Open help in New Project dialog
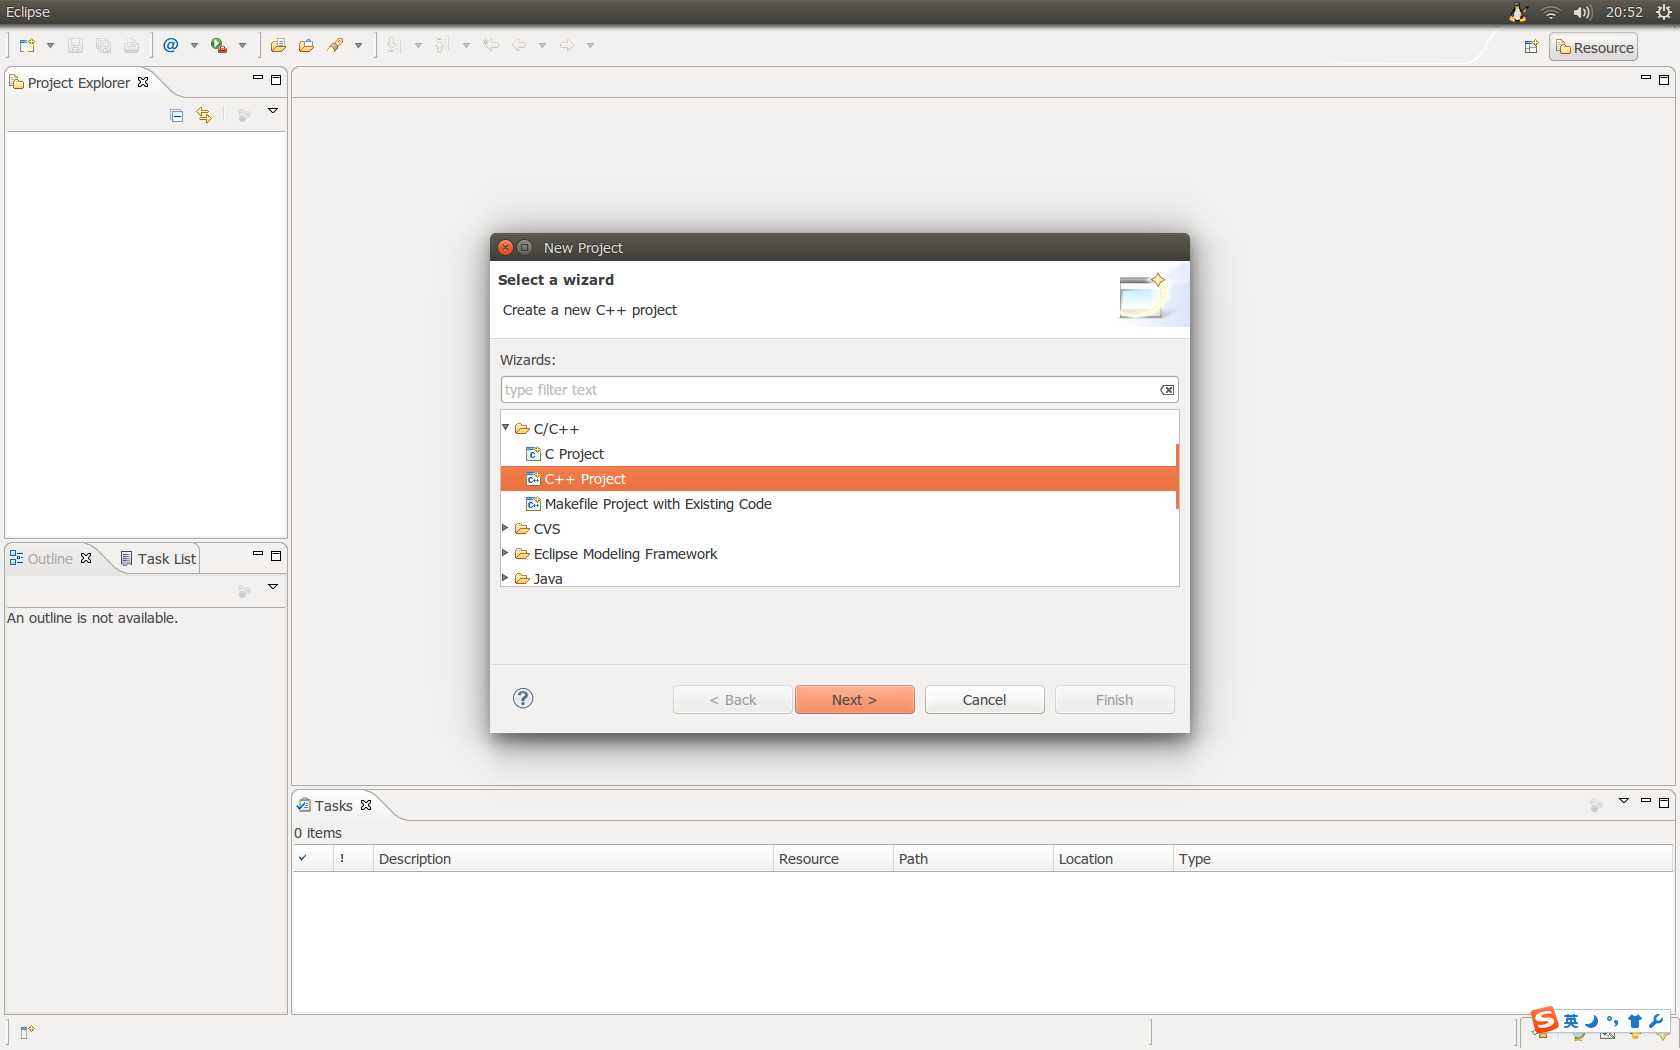 click(x=523, y=698)
